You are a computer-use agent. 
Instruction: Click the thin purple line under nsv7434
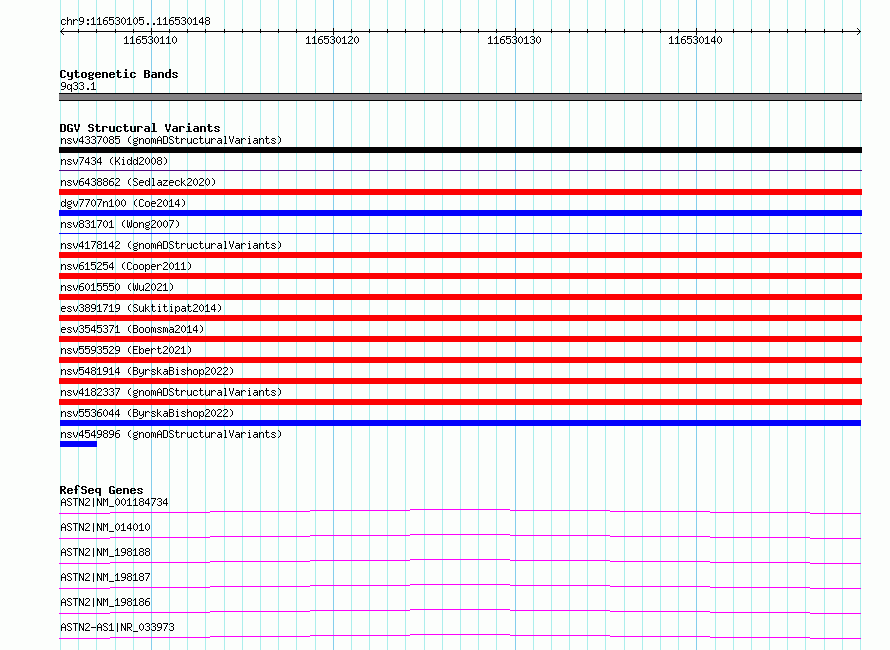460,170
